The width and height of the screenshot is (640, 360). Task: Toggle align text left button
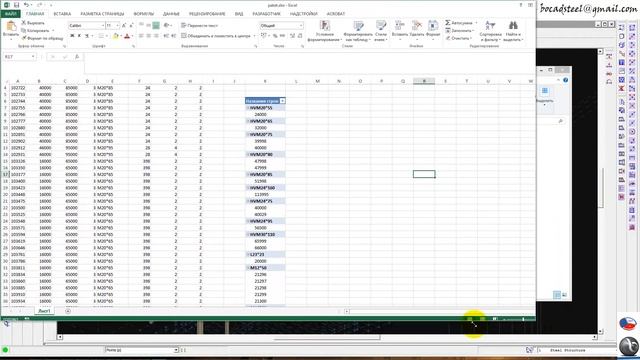tap(141, 36)
